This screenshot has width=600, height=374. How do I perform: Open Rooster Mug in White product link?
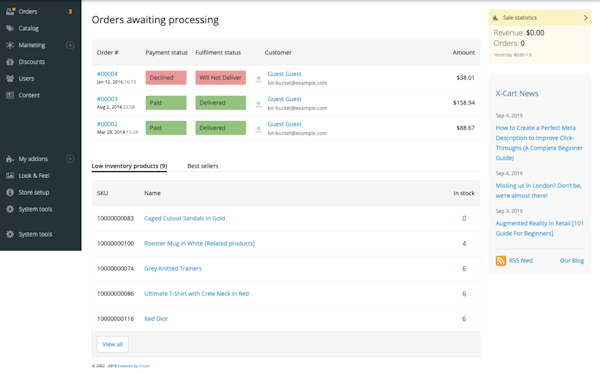coord(199,243)
